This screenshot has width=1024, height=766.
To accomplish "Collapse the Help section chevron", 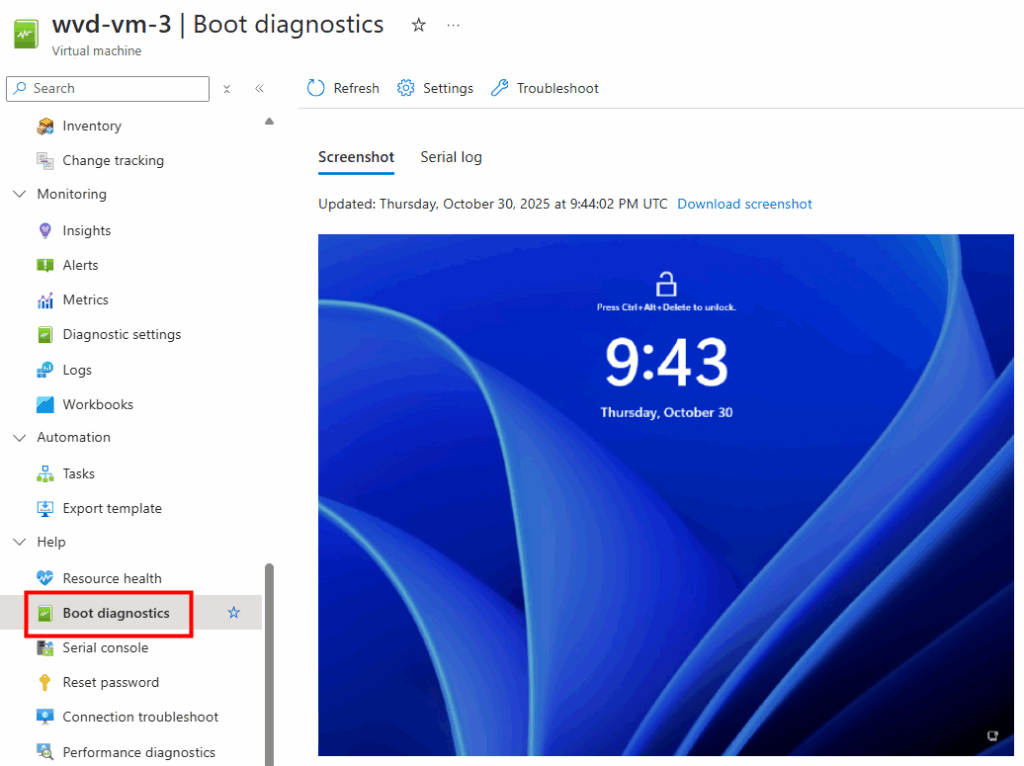I will coord(19,542).
